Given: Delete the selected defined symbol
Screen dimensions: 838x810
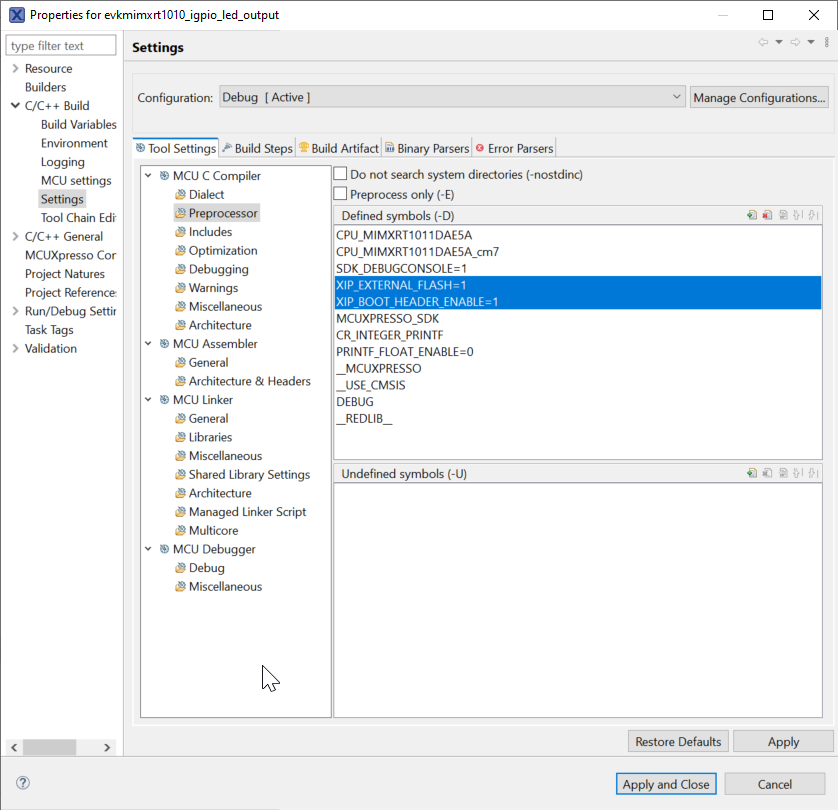Looking at the screenshot, I should point(768,214).
